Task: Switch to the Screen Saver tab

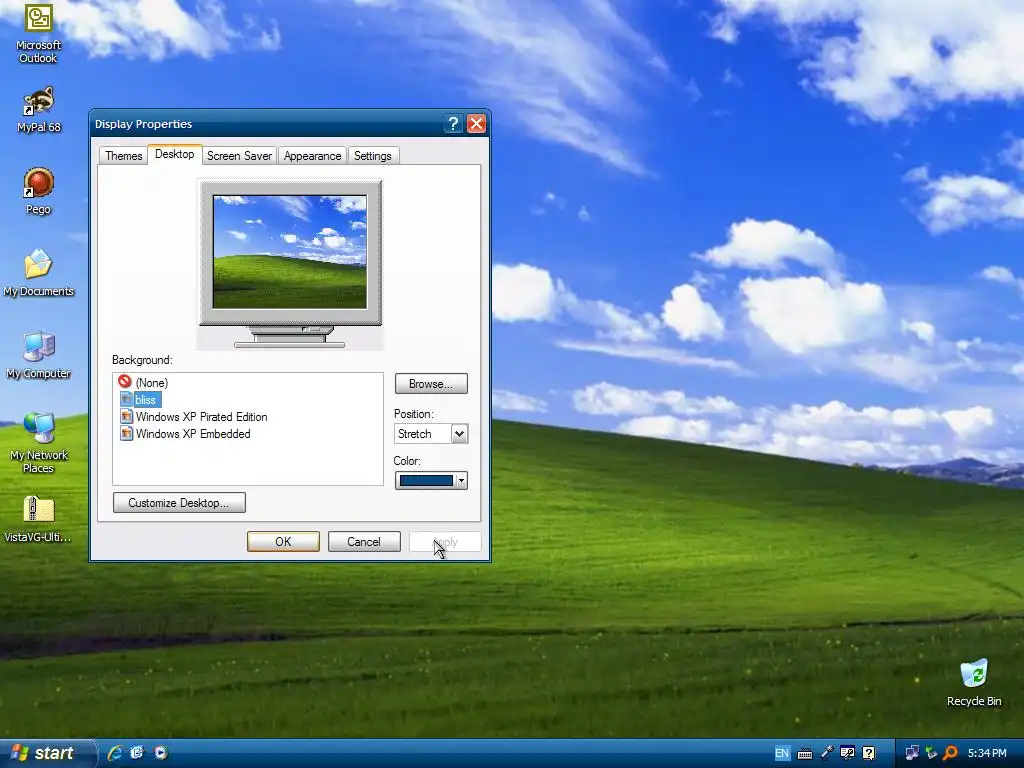Action: (239, 155)
